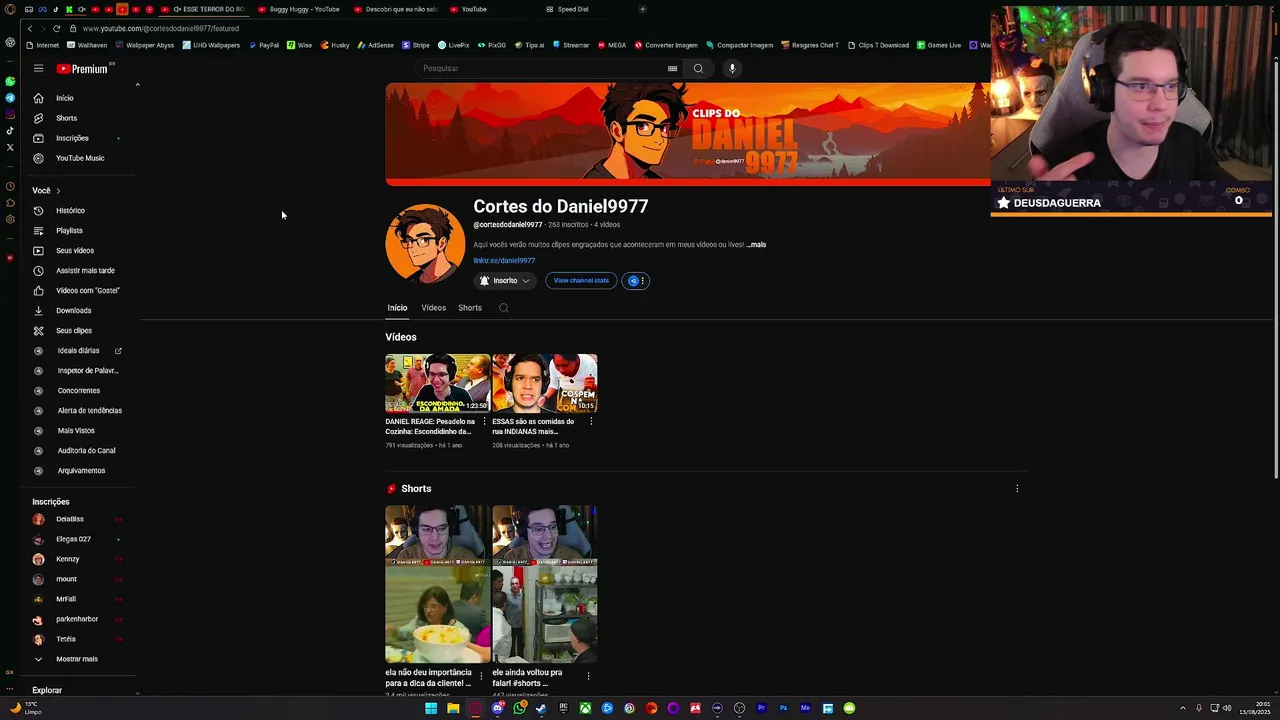Image resolution: width=1280 pixels, height=720 pixels.
Task: Go back with the browser back arrow
Action: click(x=30, y=28)
